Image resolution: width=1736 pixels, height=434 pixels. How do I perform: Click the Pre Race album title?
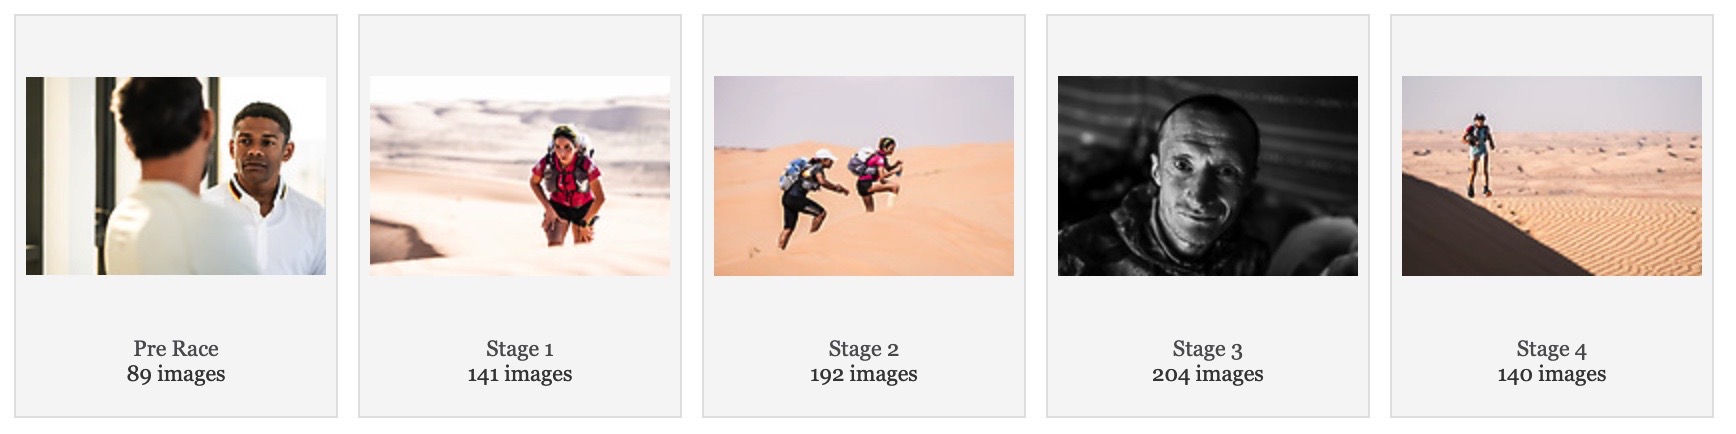176,348
